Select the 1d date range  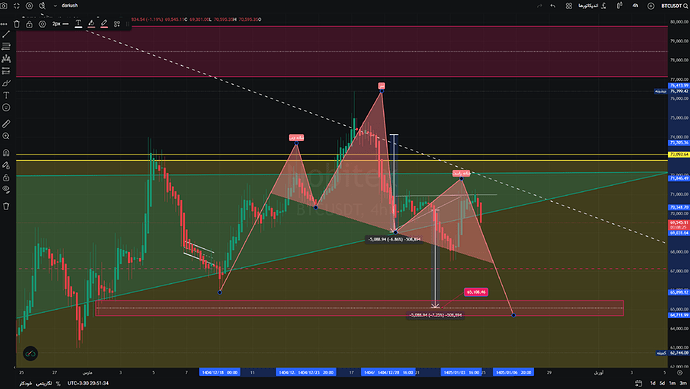coord(653,383)
